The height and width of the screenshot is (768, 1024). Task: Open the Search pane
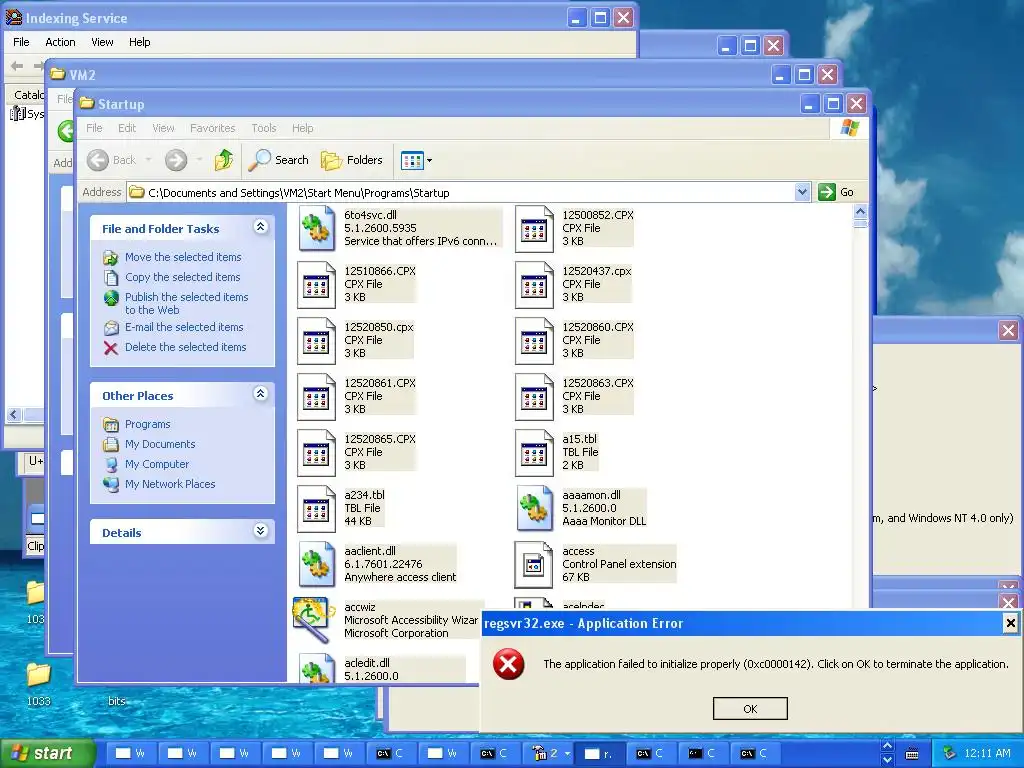pyautogui.click(x=279, y=160)
